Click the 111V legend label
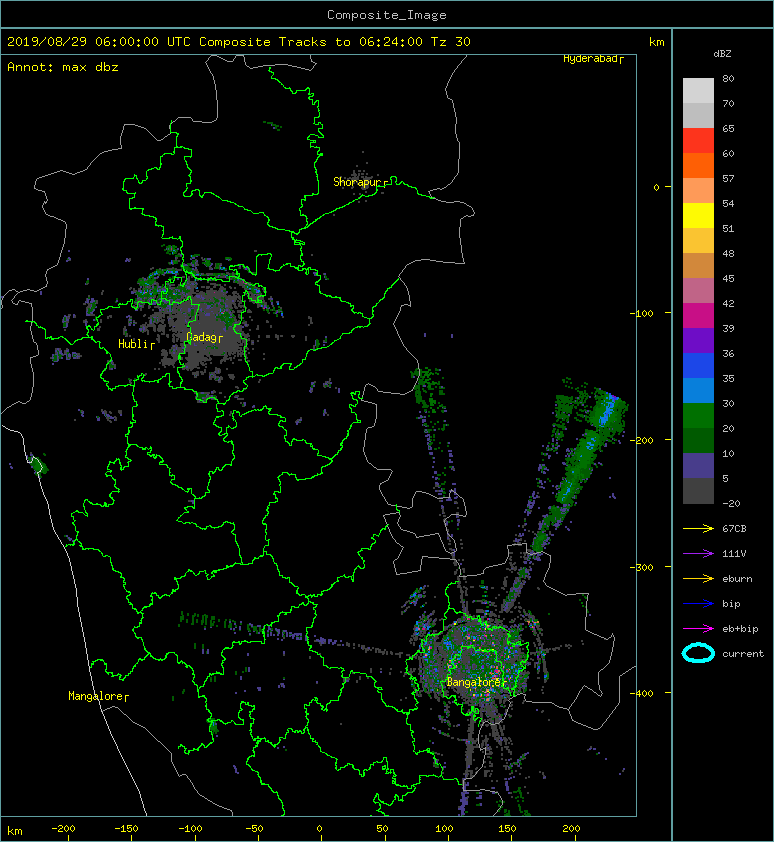This screenshot has height=842, width=774. [734, 554]
